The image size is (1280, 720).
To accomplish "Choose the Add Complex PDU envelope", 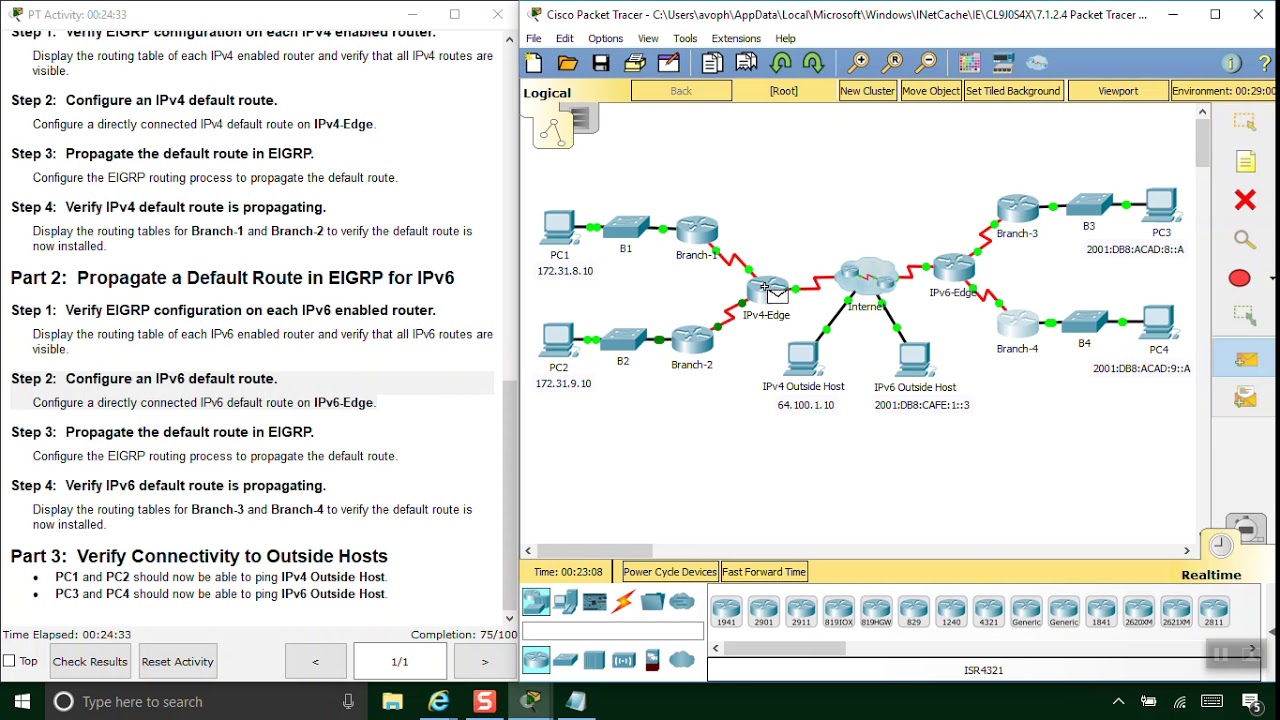I will [1245, 398].
